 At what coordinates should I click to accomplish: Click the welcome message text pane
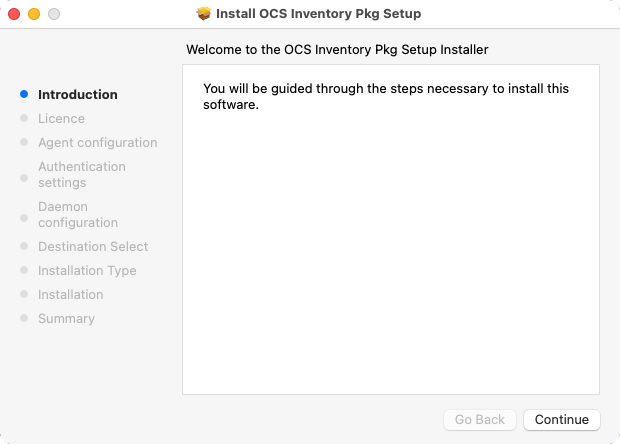[391, 229]
